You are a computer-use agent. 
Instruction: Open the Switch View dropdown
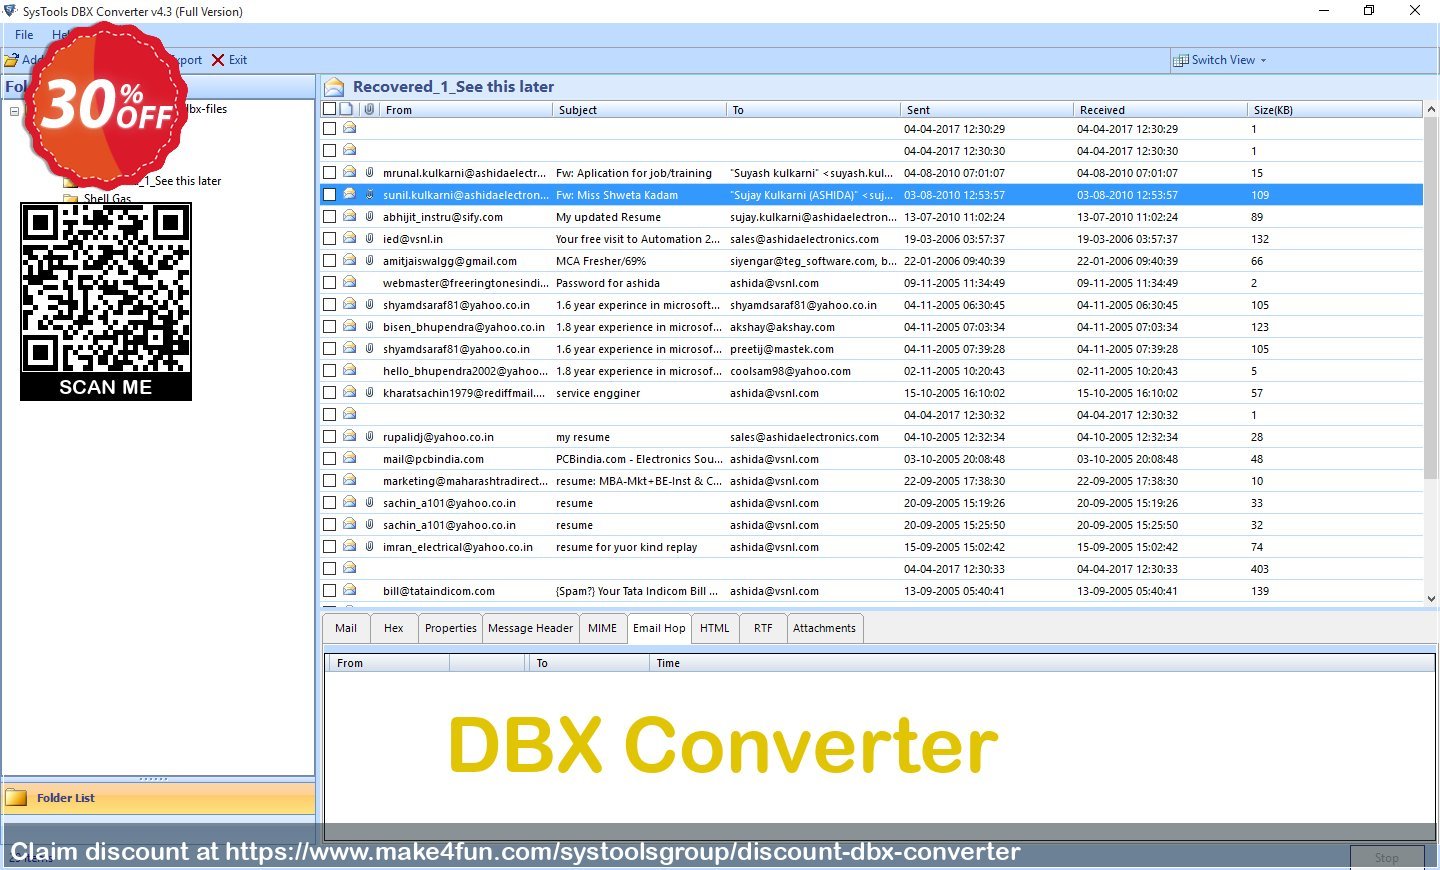(1221, 60)
